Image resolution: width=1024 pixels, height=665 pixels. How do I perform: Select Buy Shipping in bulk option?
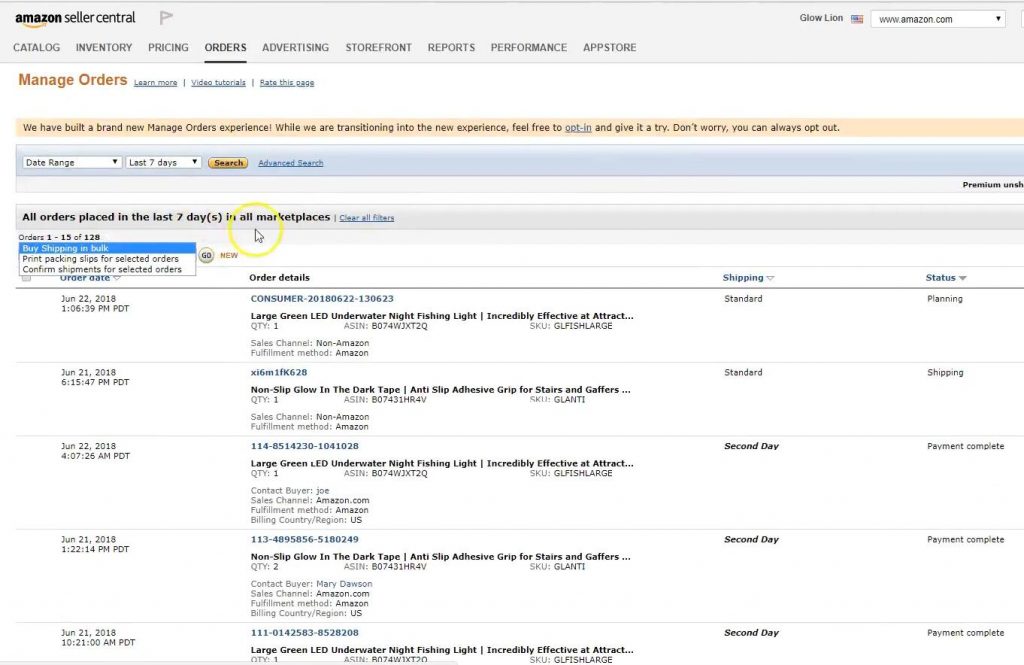[107, 248]
